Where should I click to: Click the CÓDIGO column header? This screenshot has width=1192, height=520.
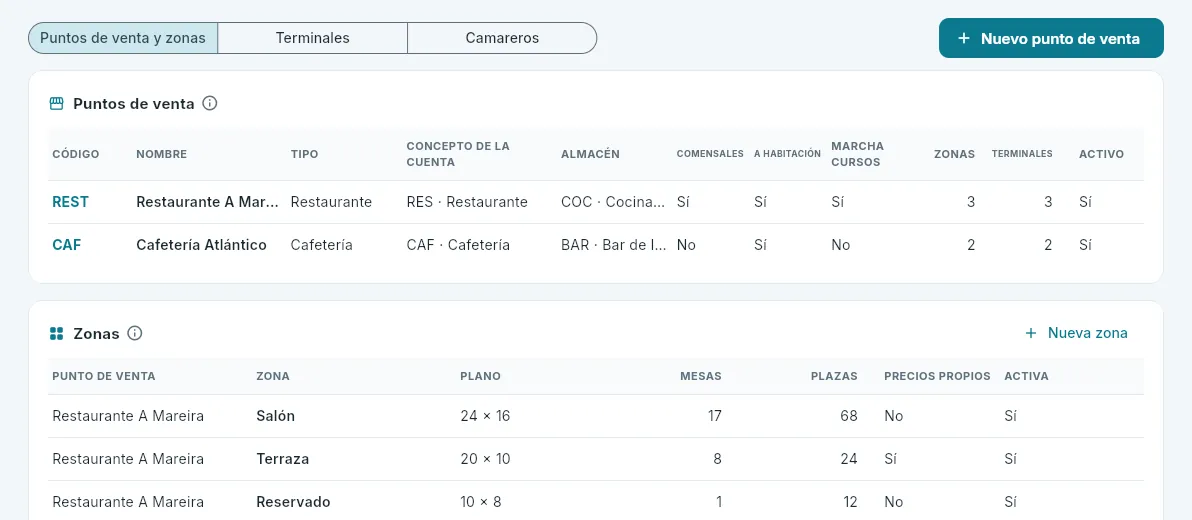click(x=76, y=154)
